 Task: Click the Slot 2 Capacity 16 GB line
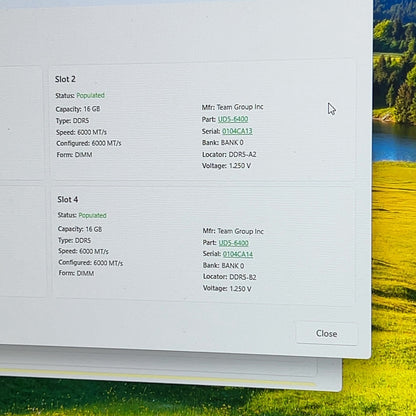pos(78,109)
